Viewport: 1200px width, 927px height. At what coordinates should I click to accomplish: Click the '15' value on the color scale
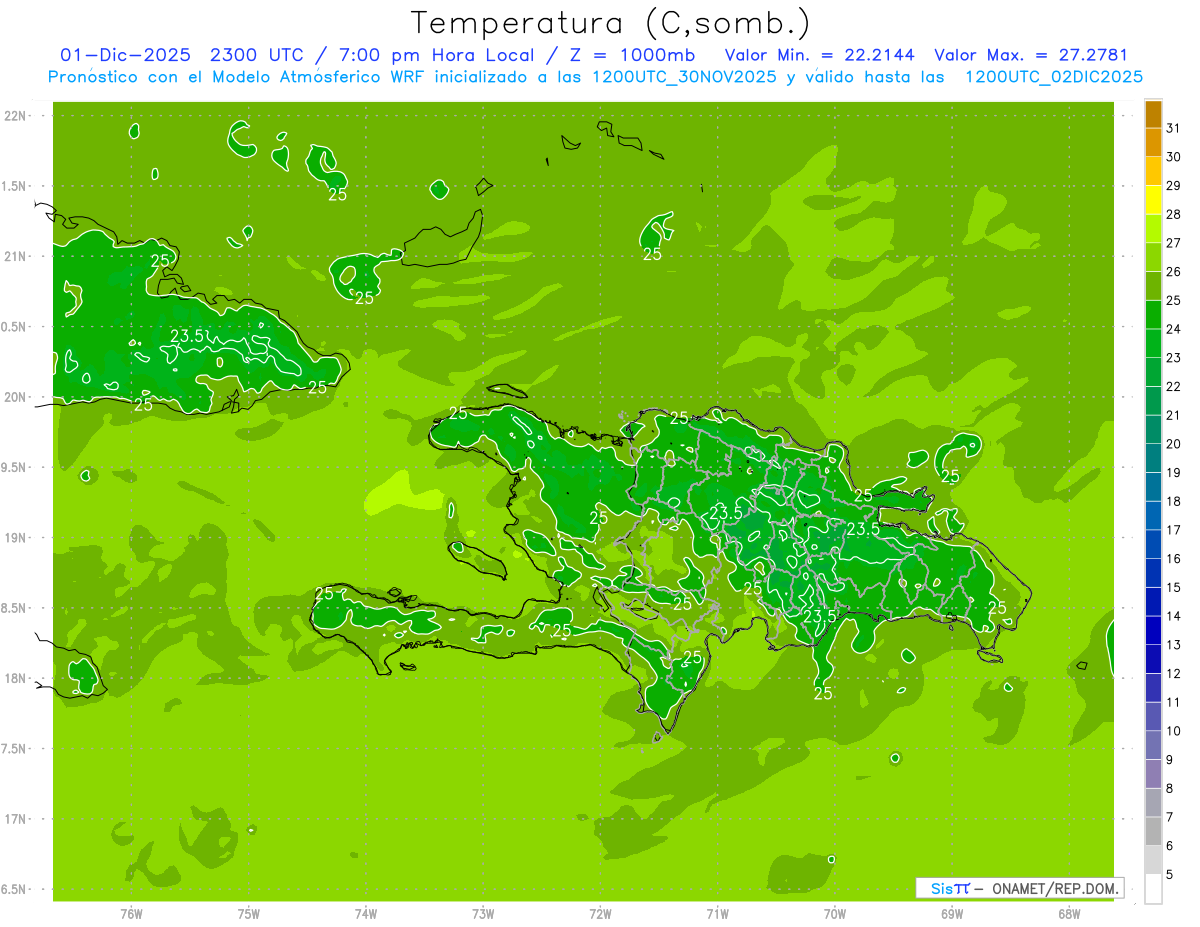coord(1173,587)
